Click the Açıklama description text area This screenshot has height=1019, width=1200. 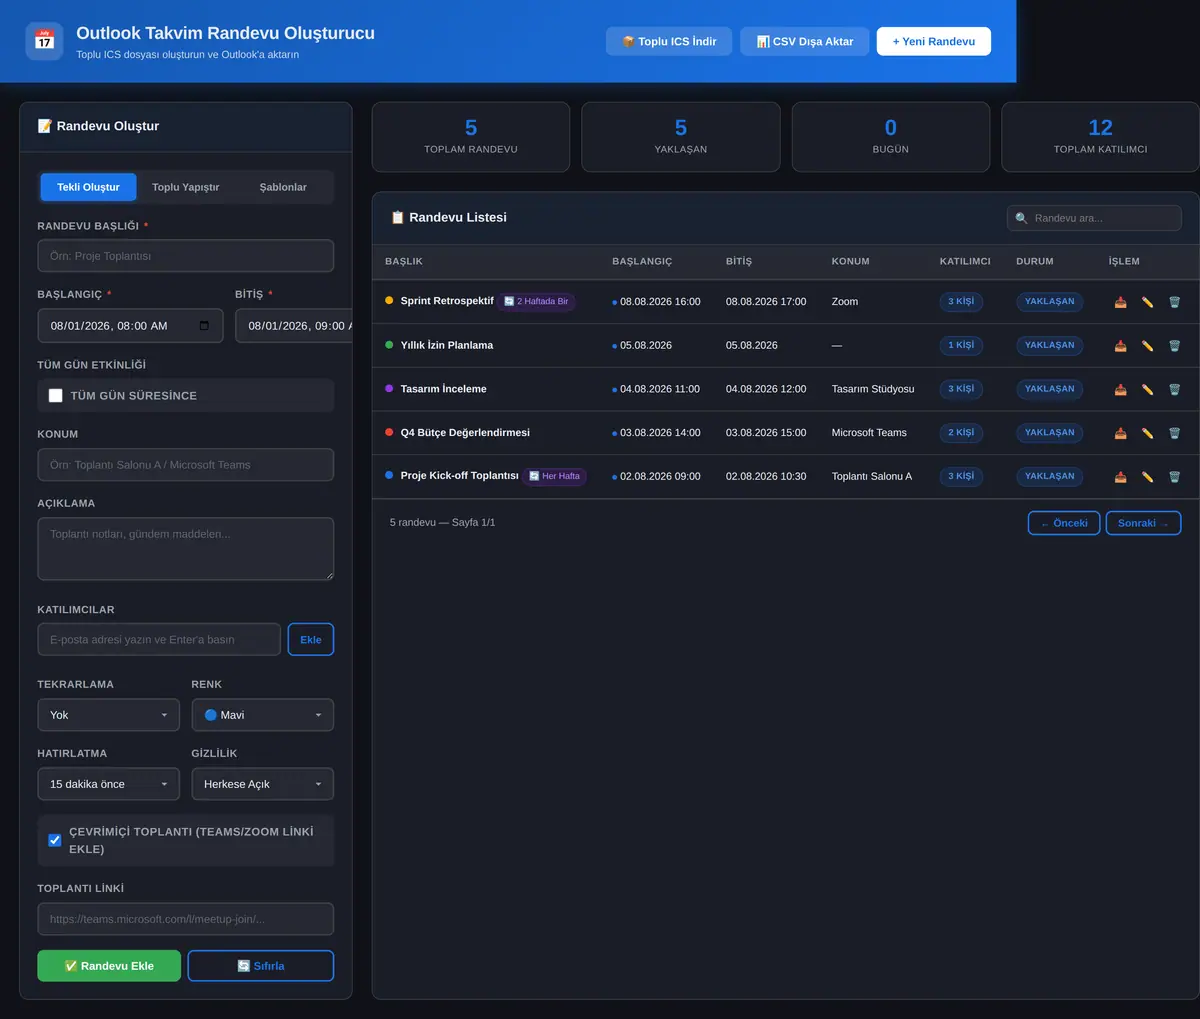coord(186,549)
